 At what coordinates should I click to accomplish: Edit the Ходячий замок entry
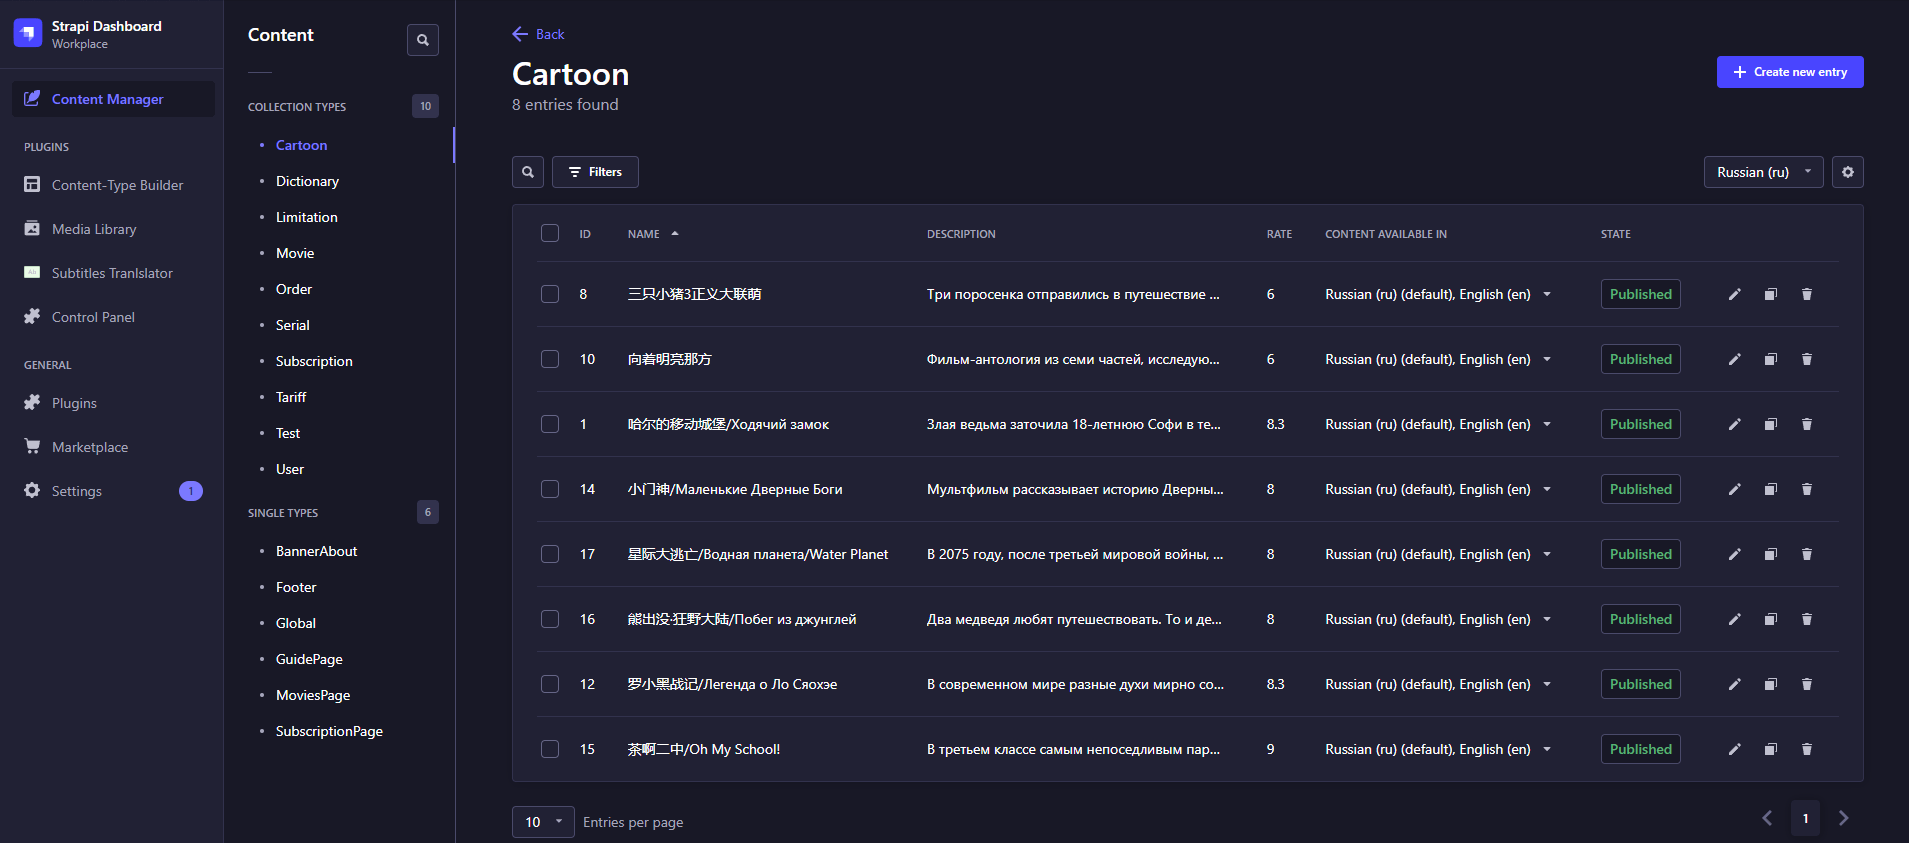pos(1735,424)
